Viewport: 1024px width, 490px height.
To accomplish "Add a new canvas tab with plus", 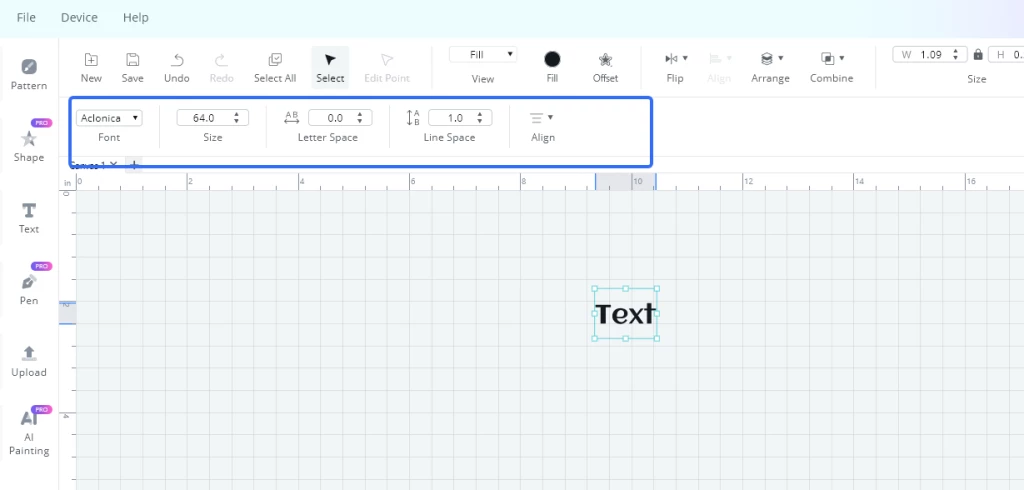I will click(133, 165).
